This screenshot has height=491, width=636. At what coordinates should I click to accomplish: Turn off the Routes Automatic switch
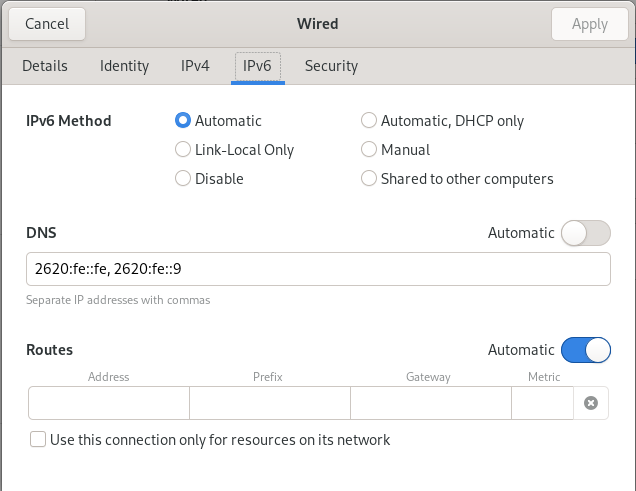(x=586, y=350)
